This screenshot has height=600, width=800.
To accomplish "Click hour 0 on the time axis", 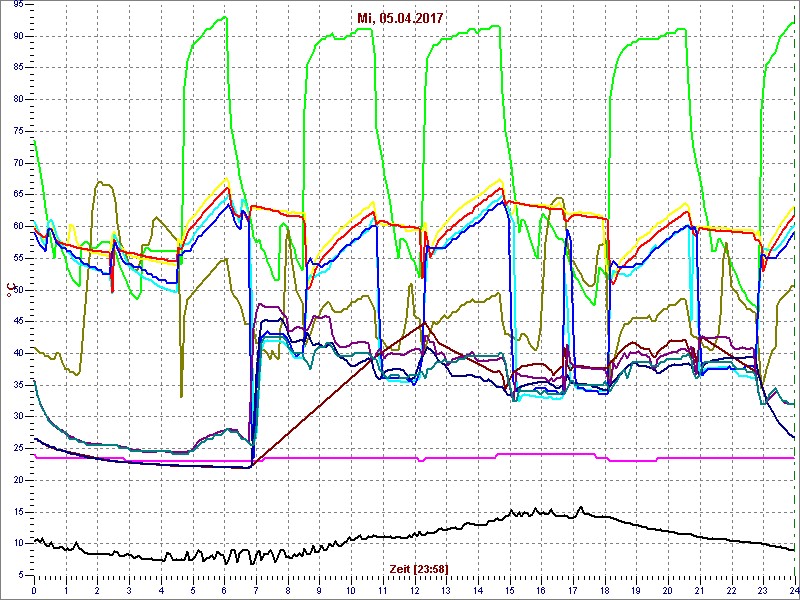I will (x=34, y=588).
